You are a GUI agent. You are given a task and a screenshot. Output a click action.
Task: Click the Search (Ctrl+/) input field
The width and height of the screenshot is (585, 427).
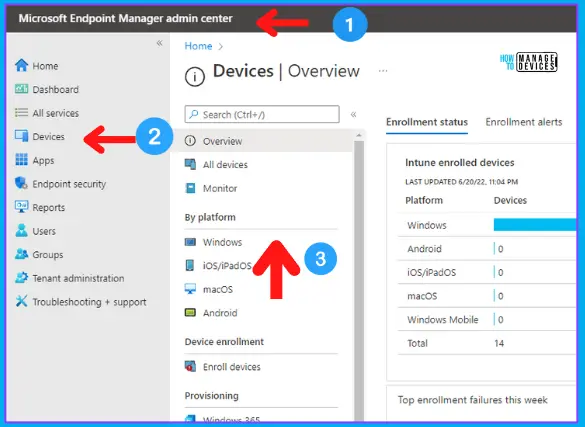pyautogui.click(x=262, y=114)
